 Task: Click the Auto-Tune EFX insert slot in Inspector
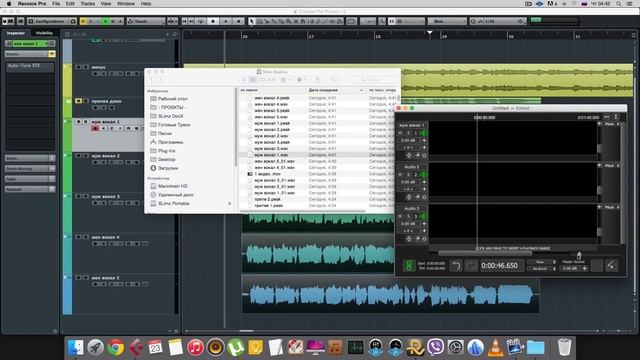[30, 66]
